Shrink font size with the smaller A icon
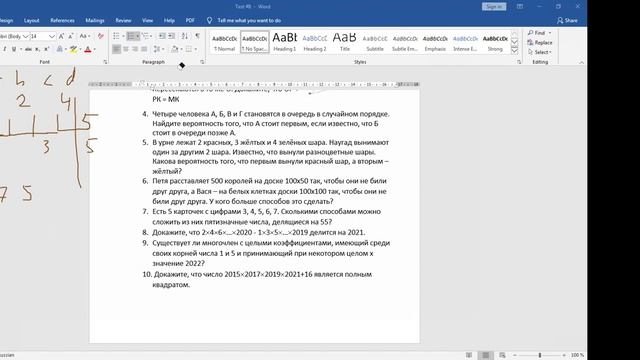640x360 pixels. pos(71,36)
